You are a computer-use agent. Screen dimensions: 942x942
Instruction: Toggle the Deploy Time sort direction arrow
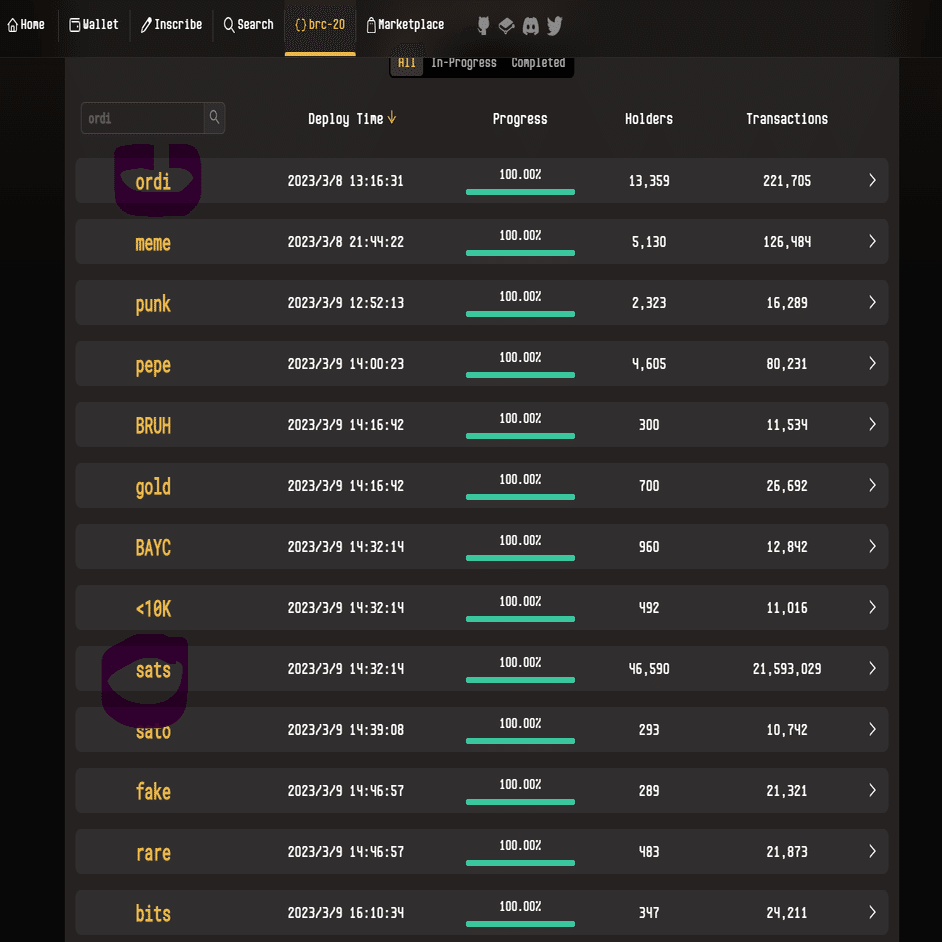[390, 117]
